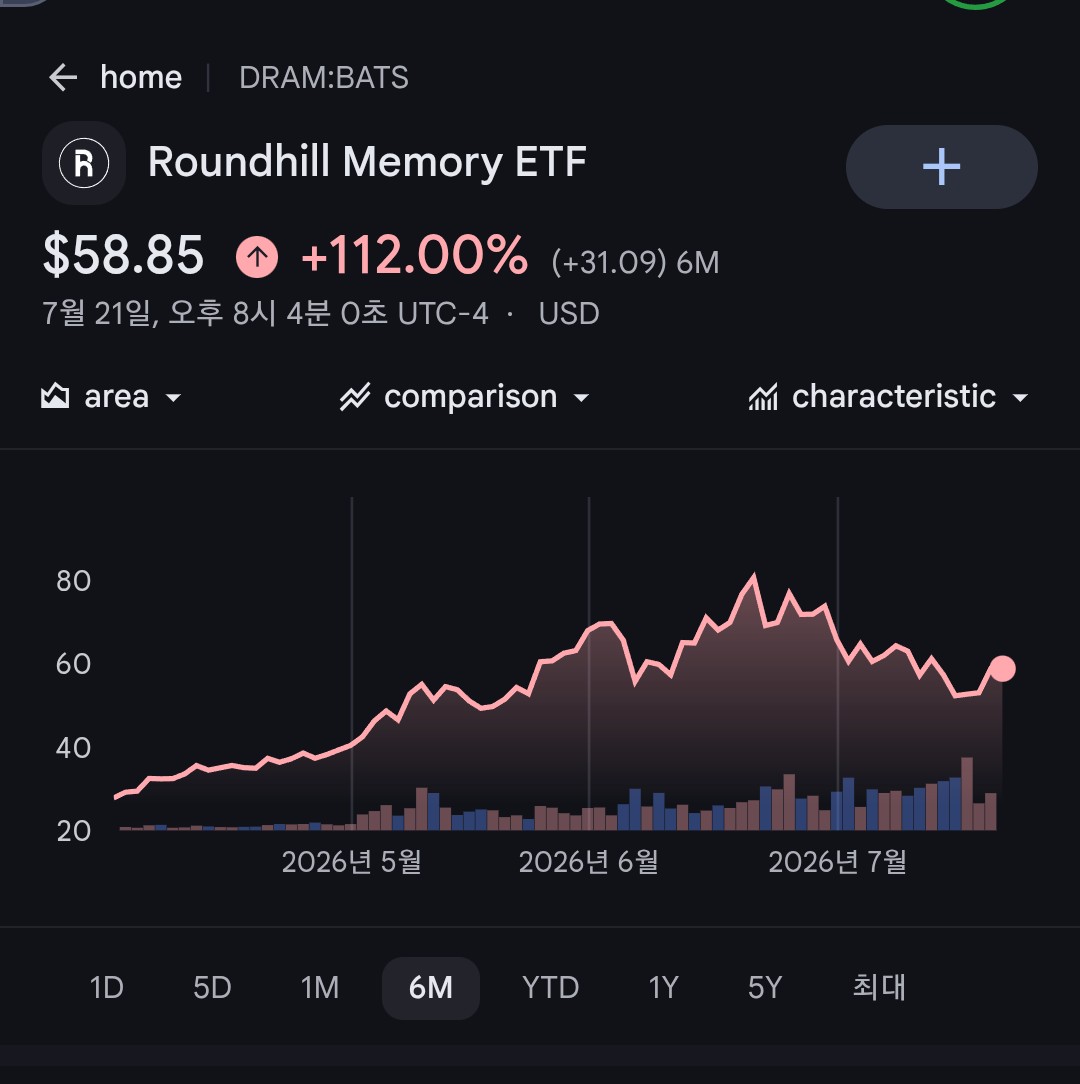Click the Roundhill R logo icon
Screen dimensions: 1080x1084
[84, 163]
